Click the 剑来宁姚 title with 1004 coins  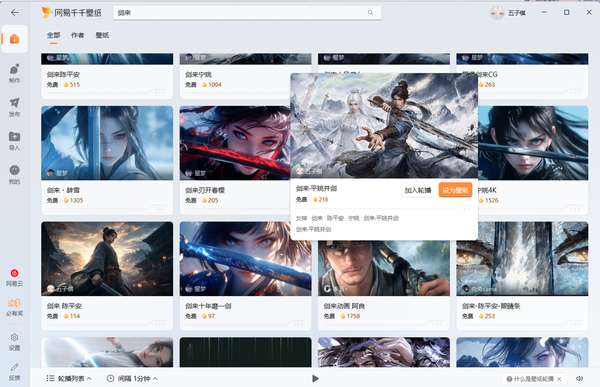198,74
